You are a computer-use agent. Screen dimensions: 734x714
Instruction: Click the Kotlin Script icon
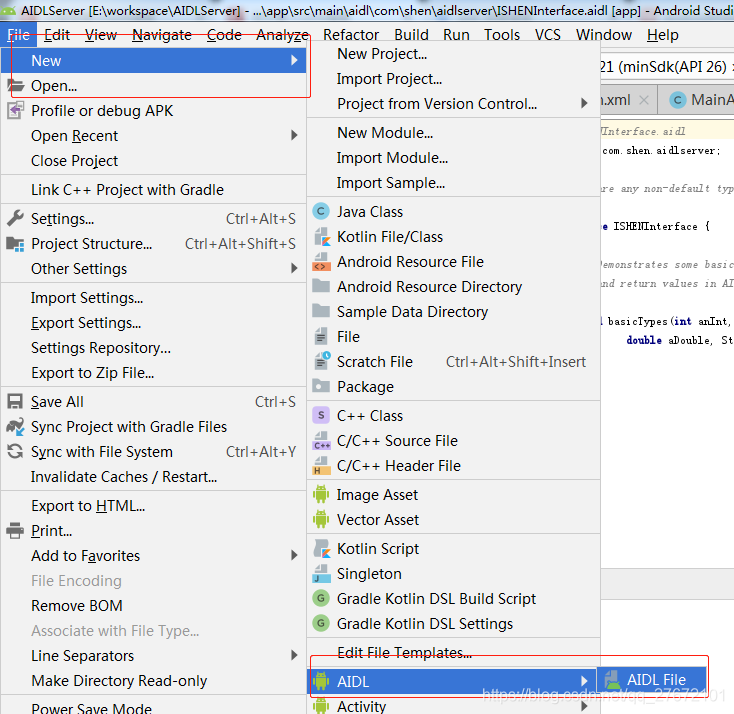pos(321,549)
